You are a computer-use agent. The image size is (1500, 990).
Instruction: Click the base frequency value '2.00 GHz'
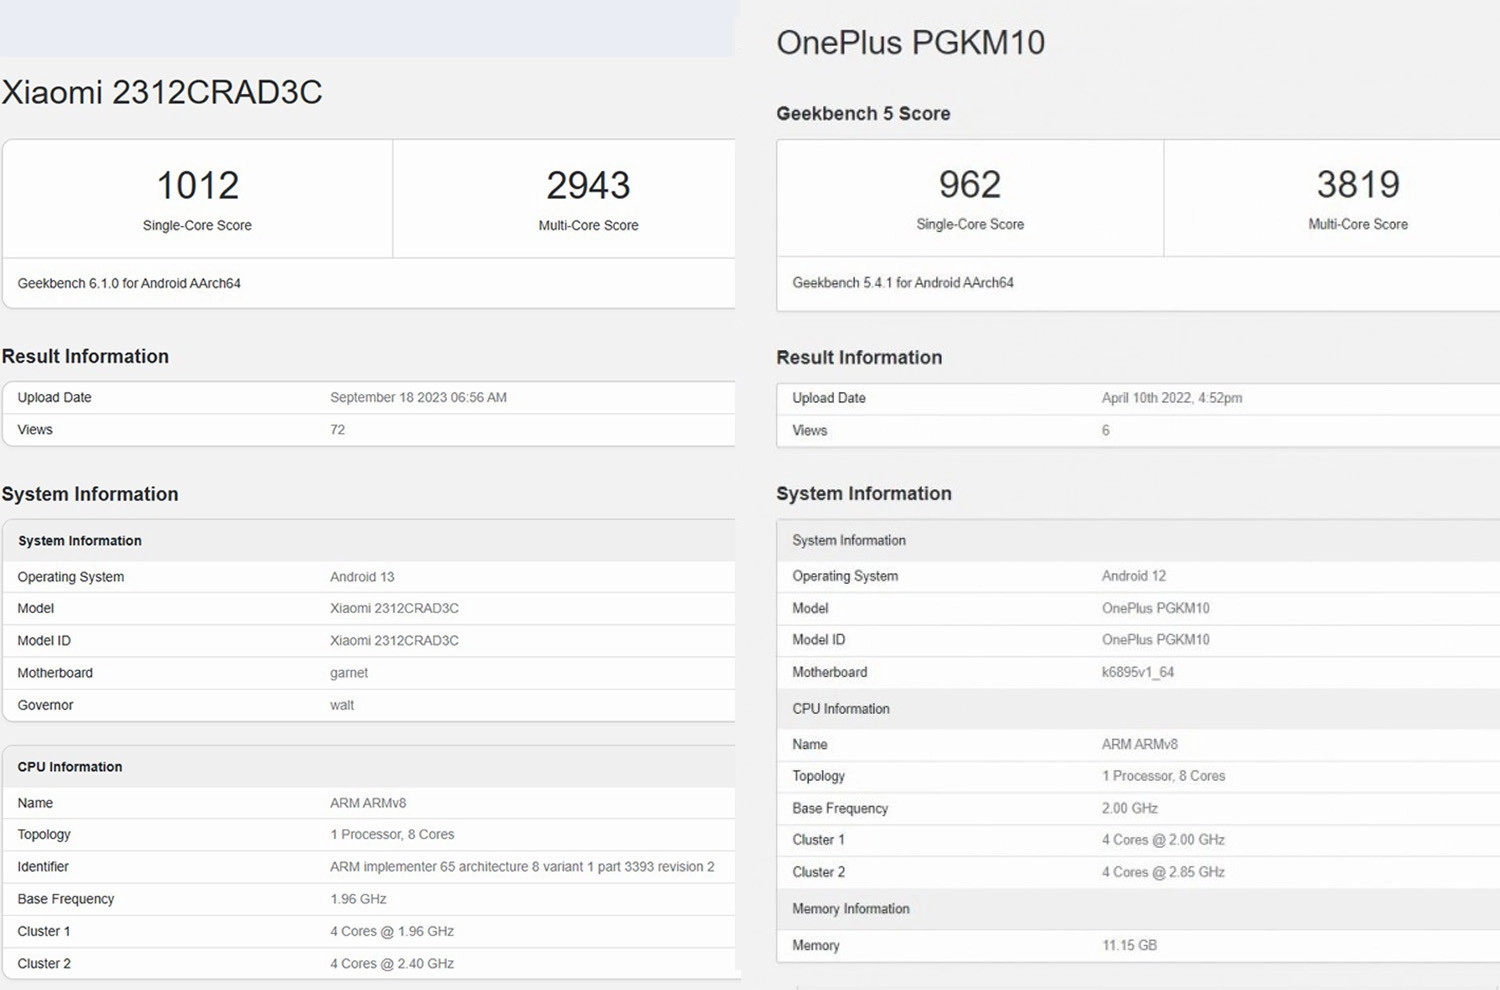point(1130,808)
